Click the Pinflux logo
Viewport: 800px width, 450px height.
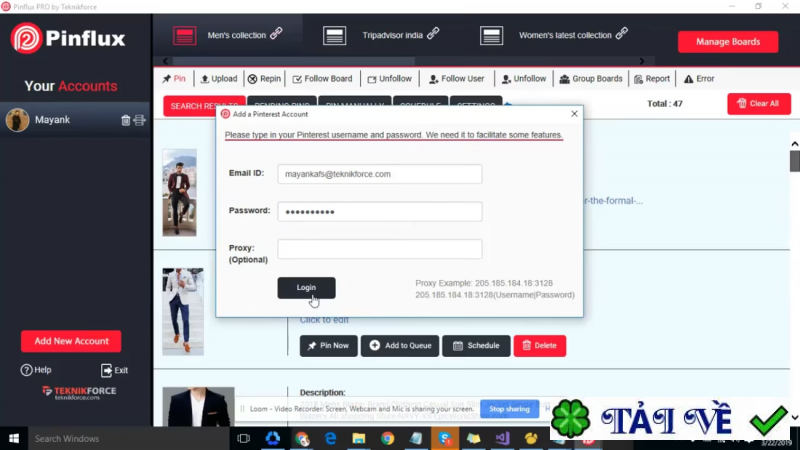coord(68,38)
